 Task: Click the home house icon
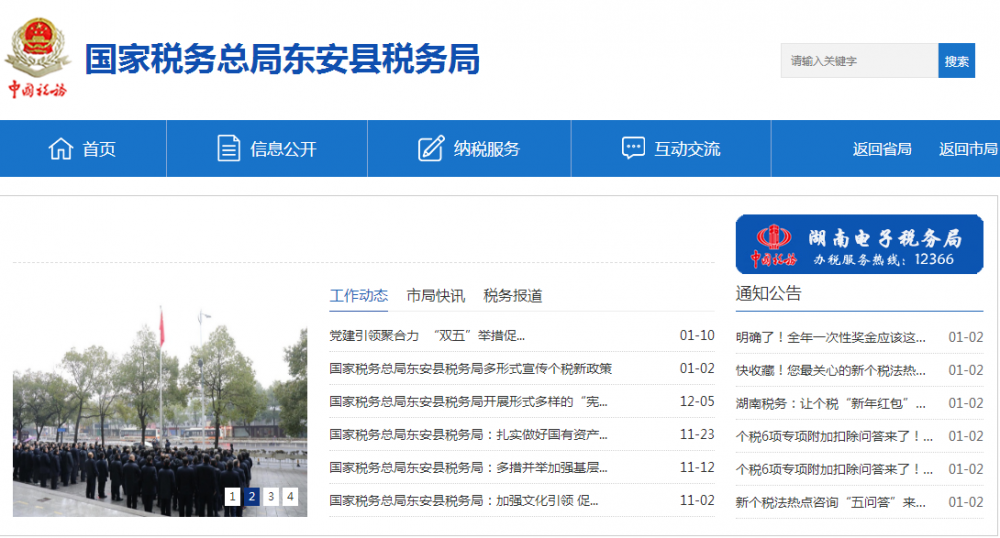click(x=61, y=149)
